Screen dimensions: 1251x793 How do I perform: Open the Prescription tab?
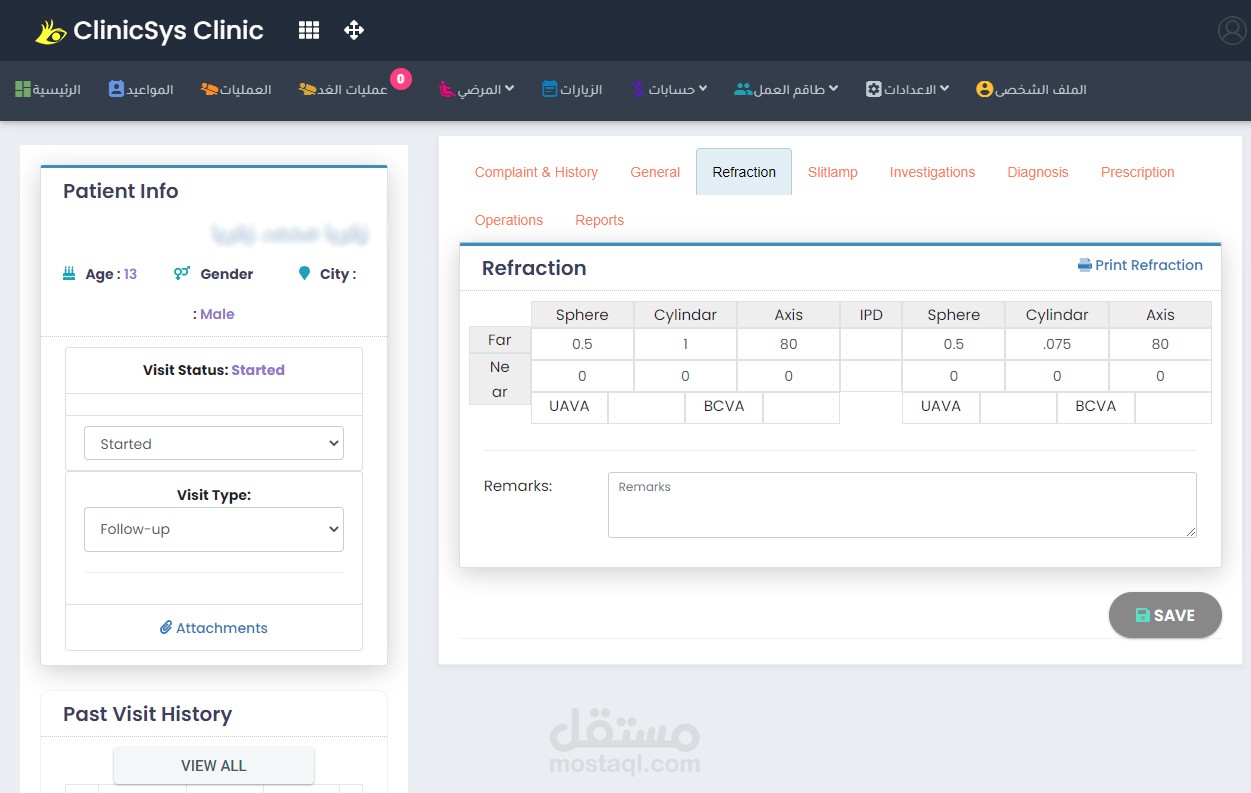point(1138,172)
